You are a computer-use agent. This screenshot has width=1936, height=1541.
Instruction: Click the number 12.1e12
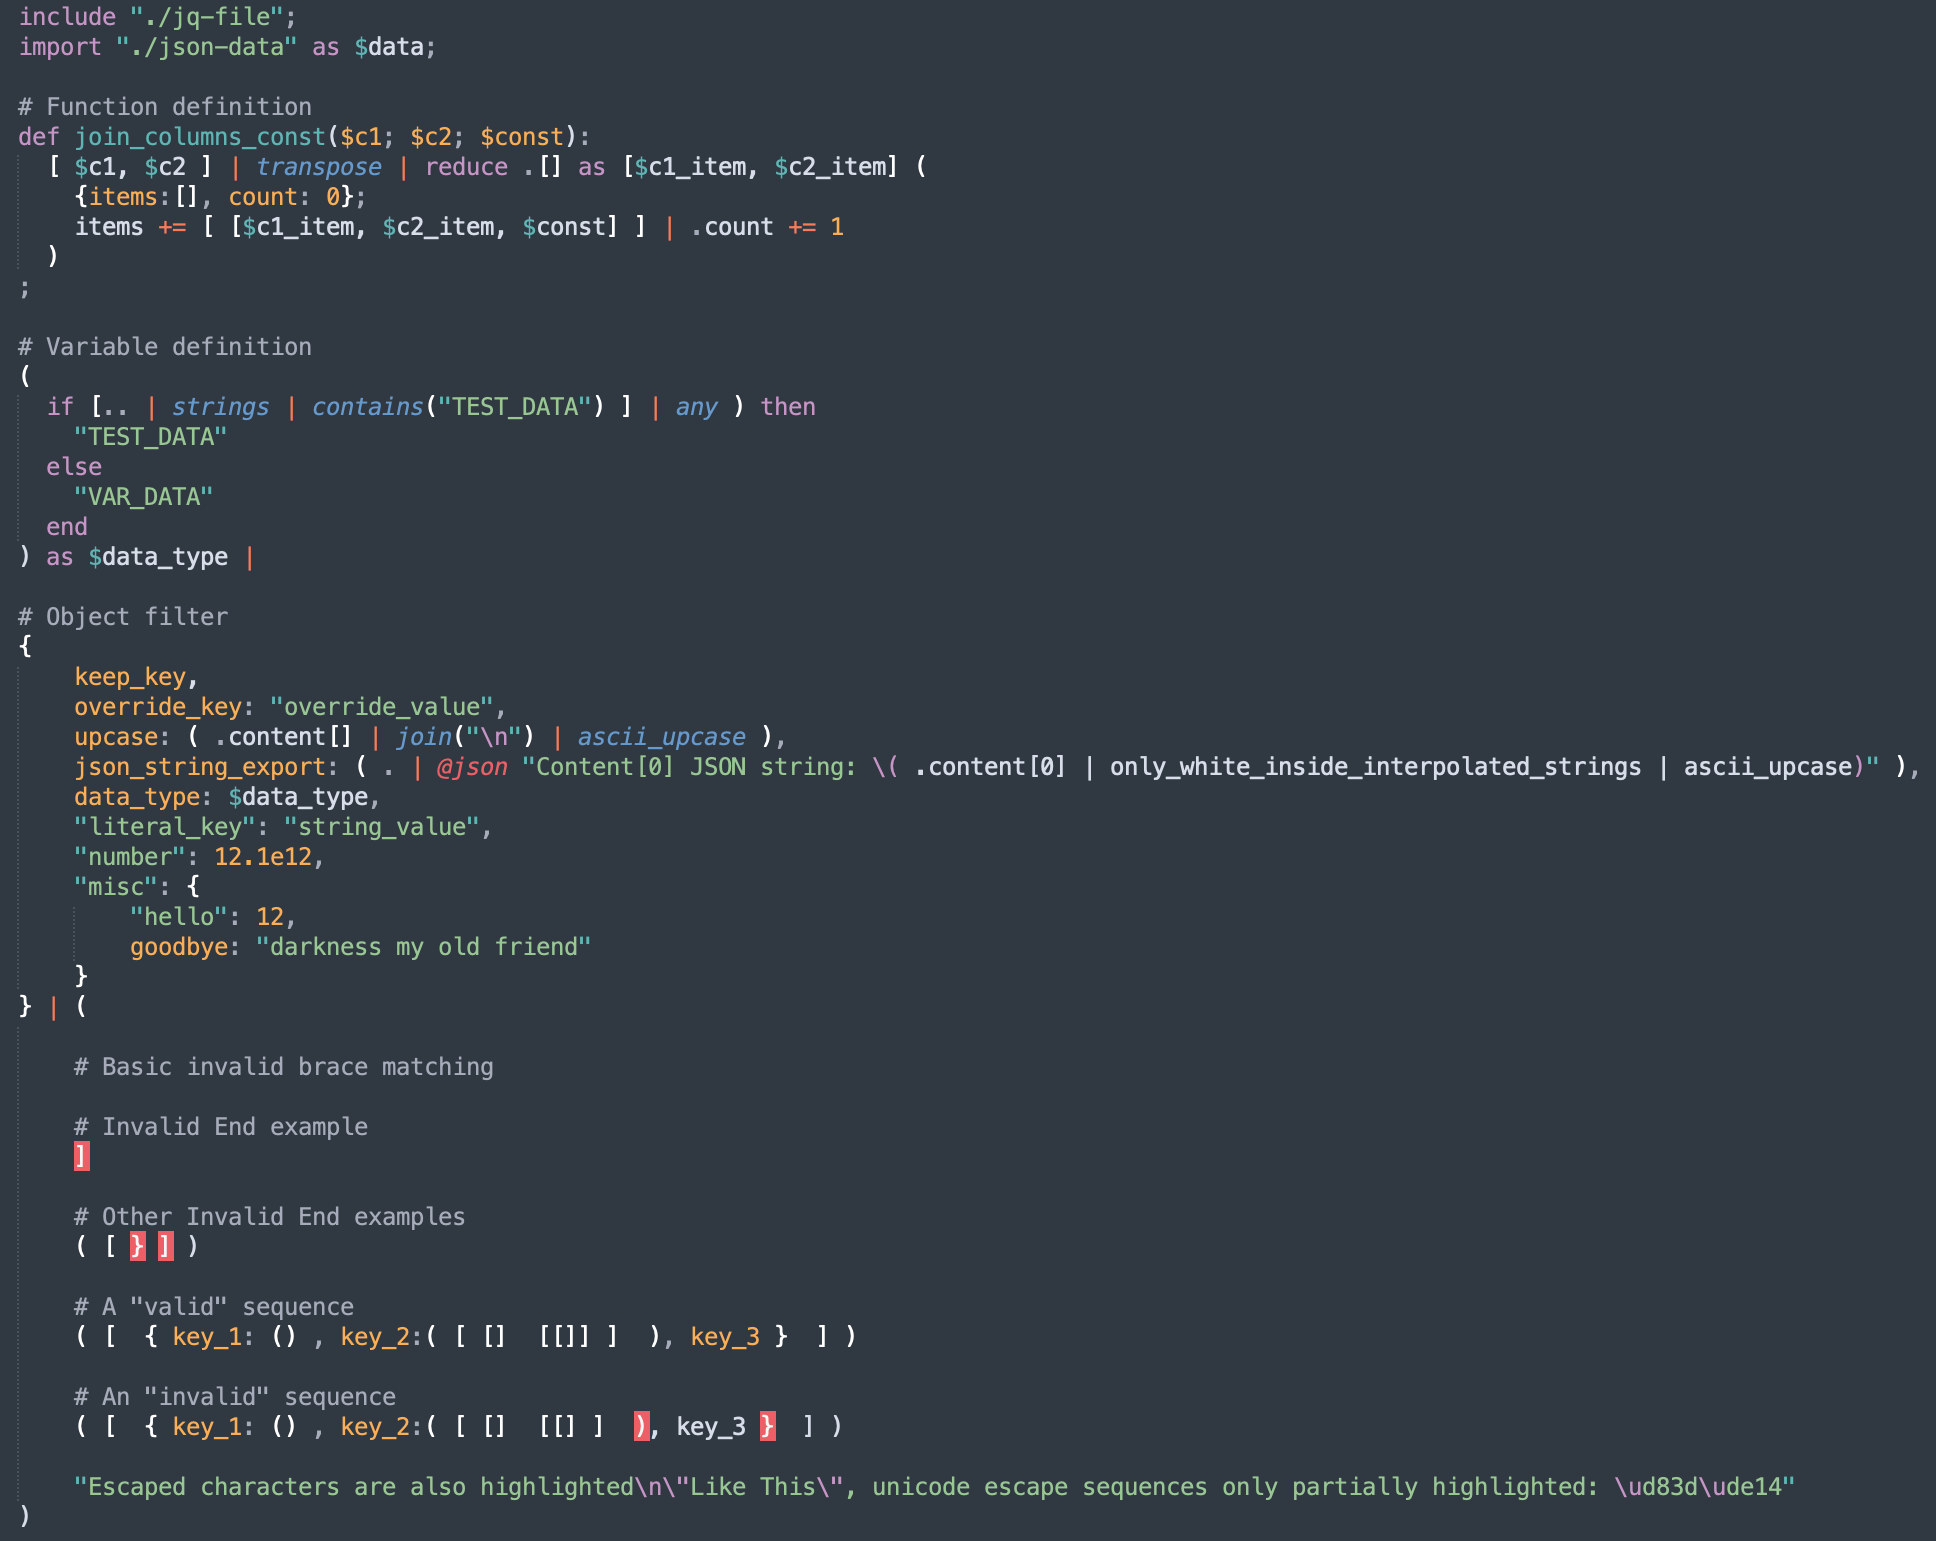[x=263, y=857]
